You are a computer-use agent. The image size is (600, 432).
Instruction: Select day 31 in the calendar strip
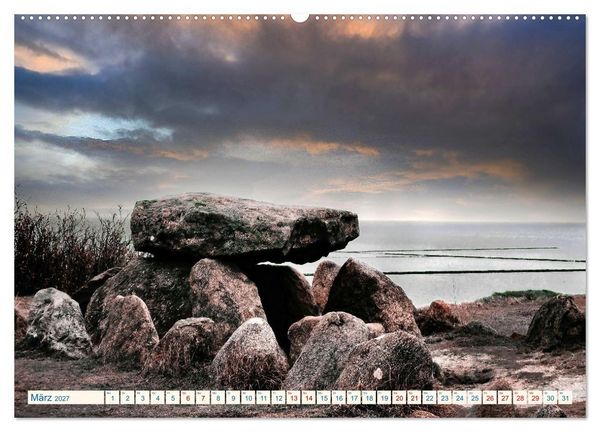tap(566, 397)
